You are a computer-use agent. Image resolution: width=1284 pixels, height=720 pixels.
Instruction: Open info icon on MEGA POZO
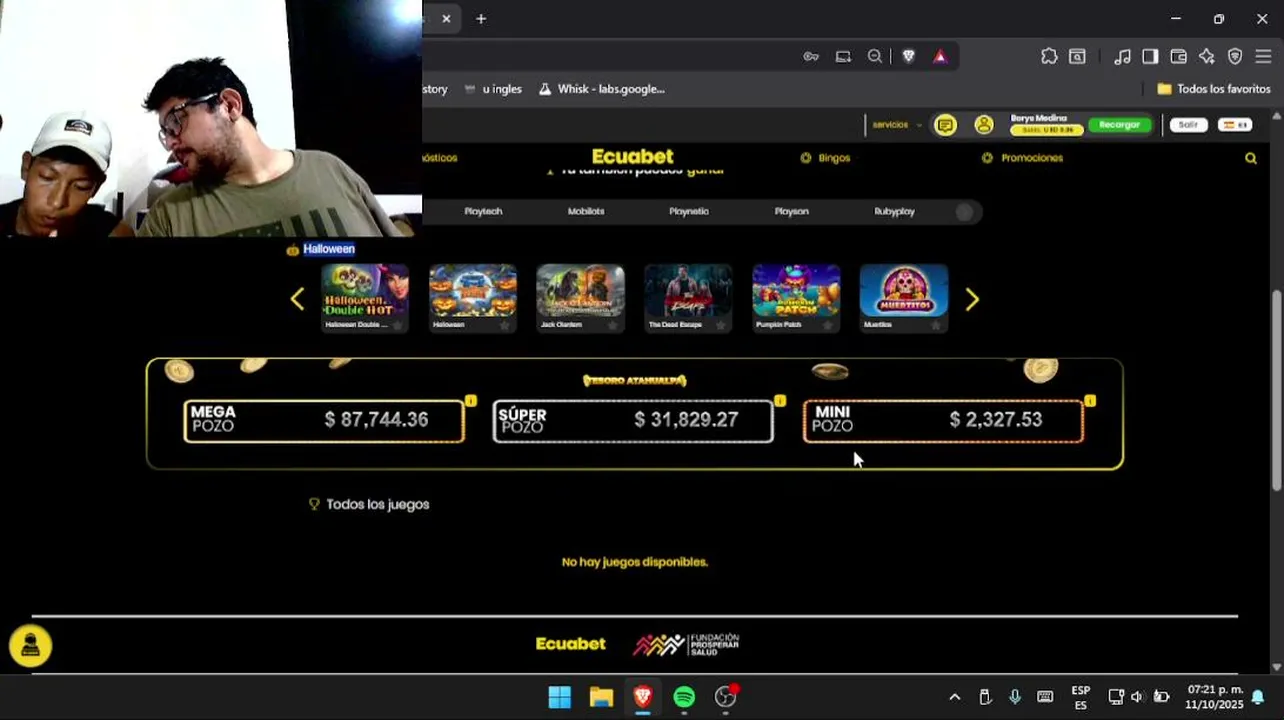click(x=471, y=401)
